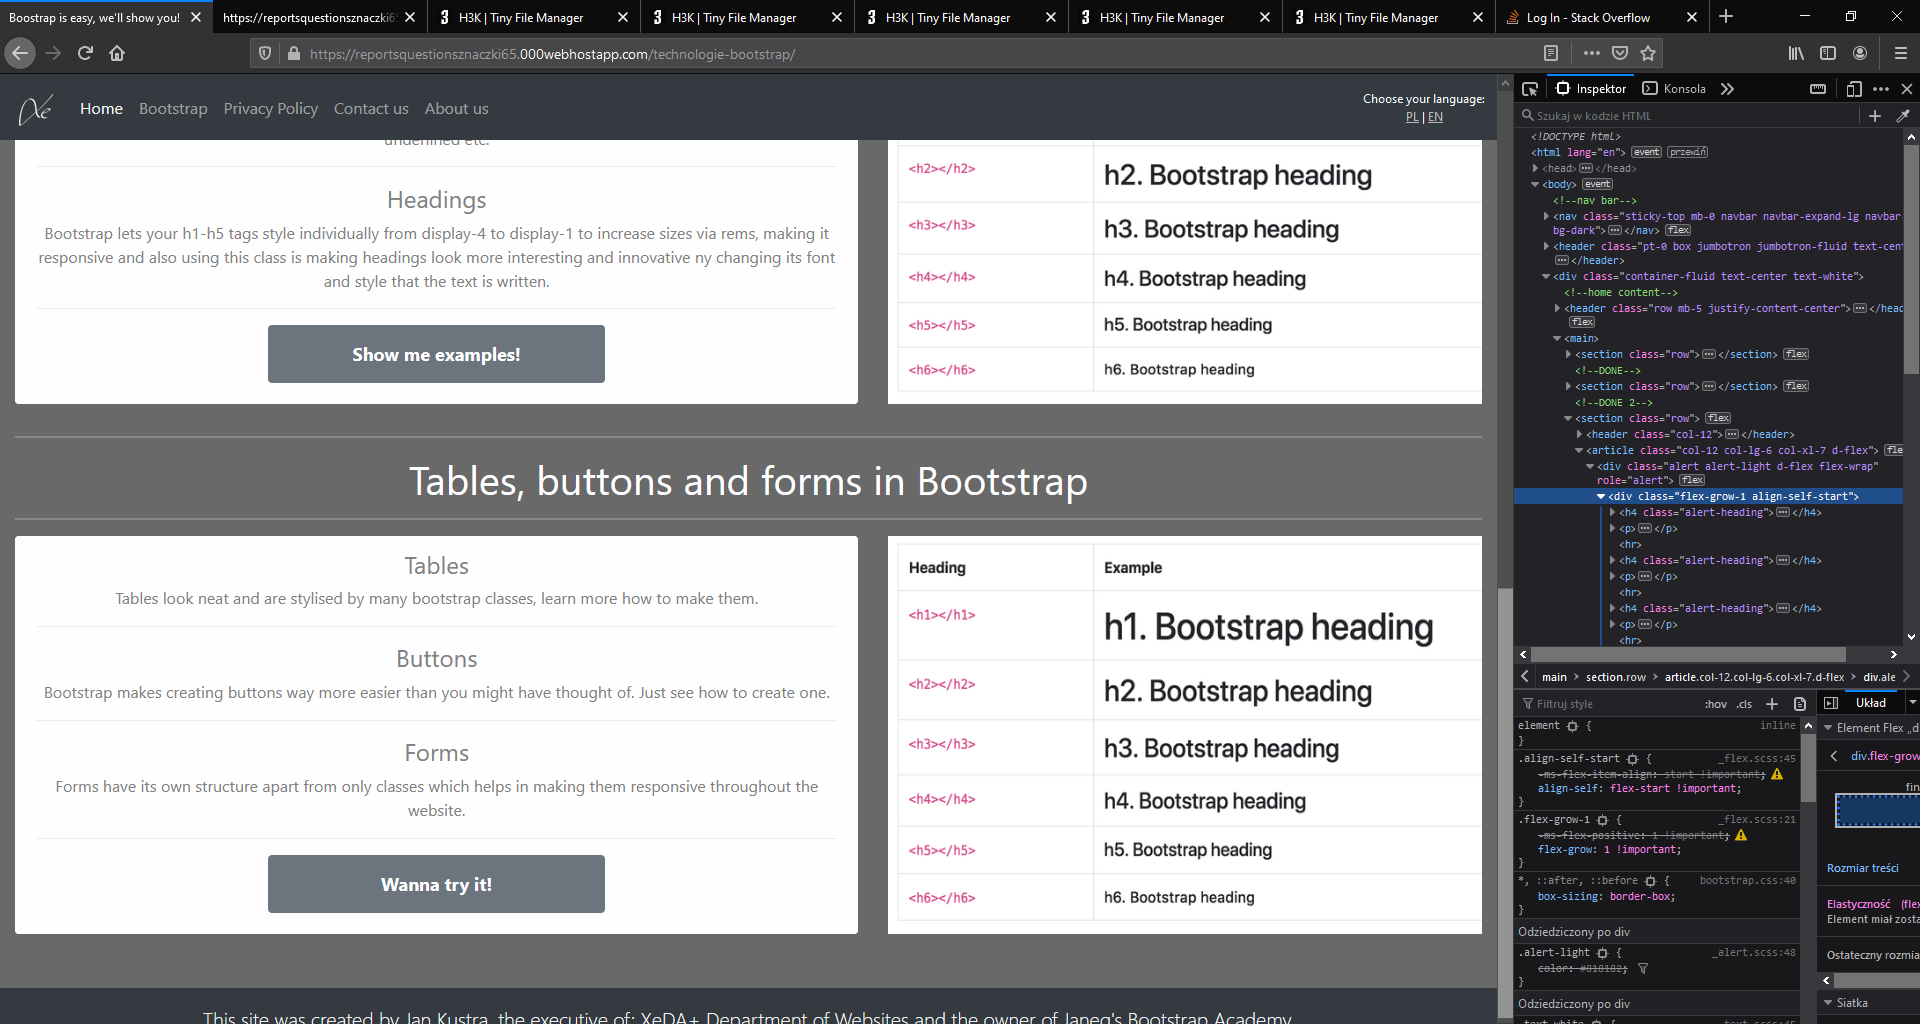Open bootstrap.css:40 source link

[1748, 881]
